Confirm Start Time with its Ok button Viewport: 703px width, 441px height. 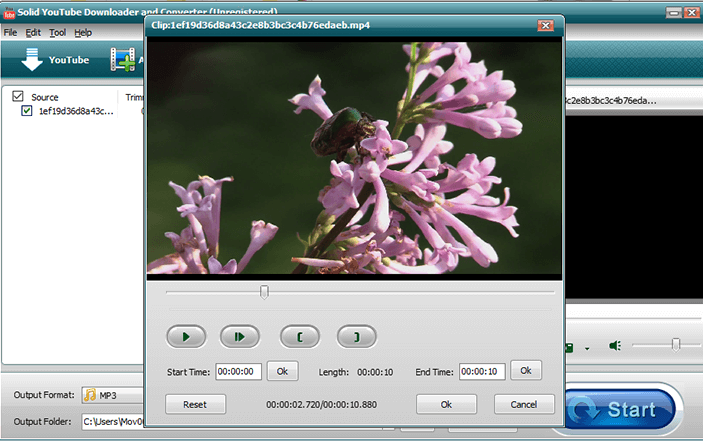(282, 371)
